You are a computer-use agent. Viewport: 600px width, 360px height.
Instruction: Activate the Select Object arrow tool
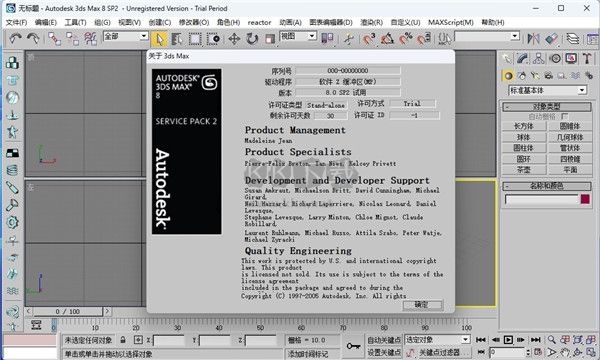tap(159, 39)
